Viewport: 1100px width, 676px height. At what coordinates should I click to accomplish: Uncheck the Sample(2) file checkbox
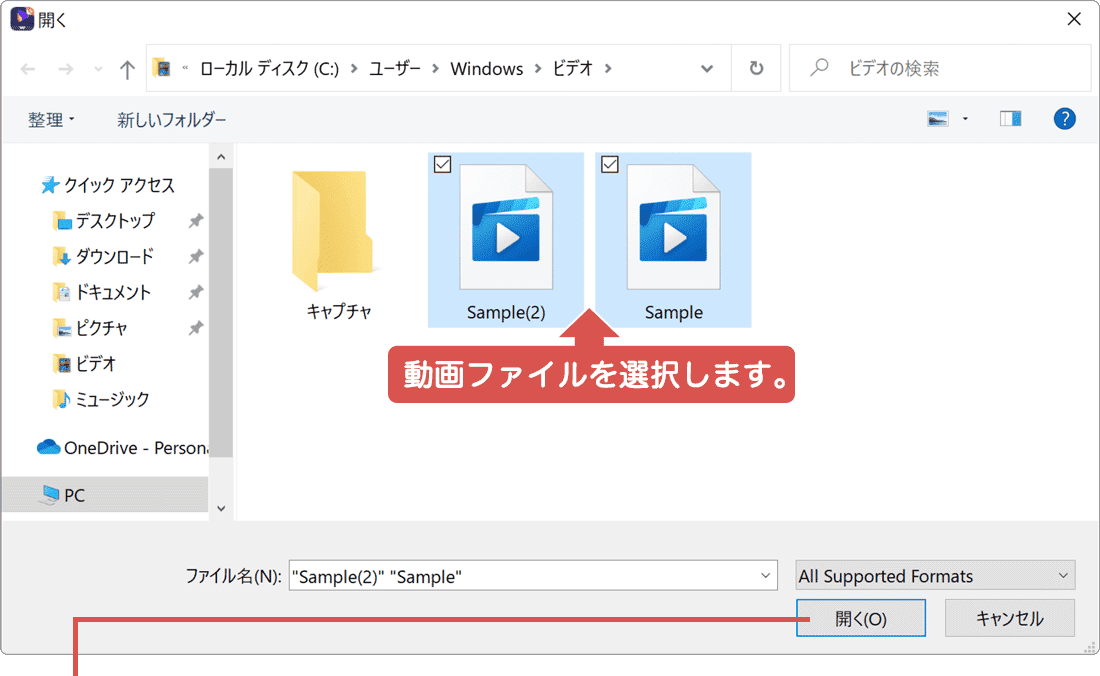pyautogui.click(x=443, y=164)
